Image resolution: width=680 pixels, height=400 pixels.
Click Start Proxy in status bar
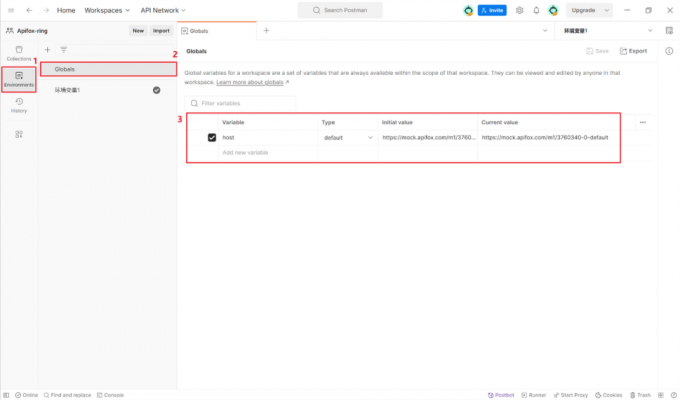click(570, 395)
